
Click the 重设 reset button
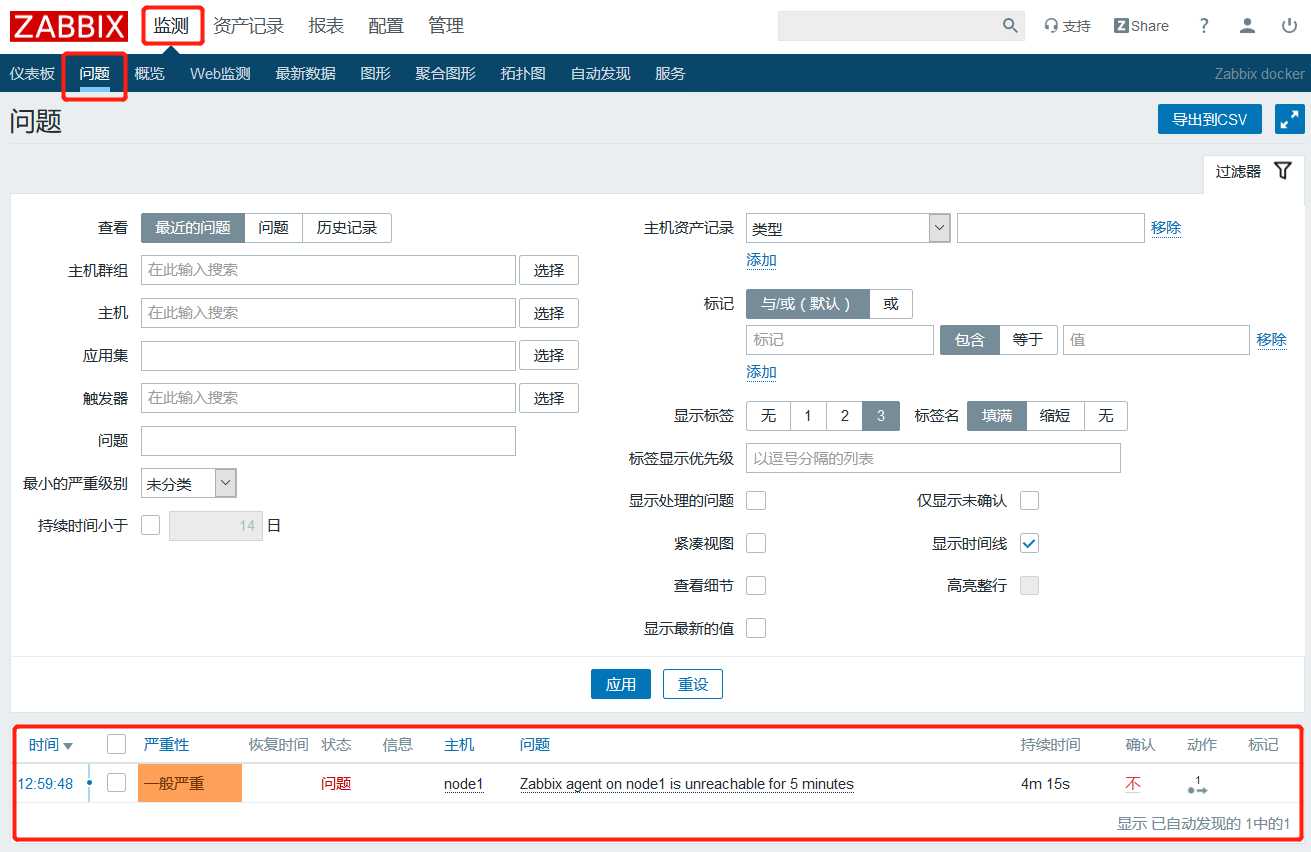click(x=693, y=684)
